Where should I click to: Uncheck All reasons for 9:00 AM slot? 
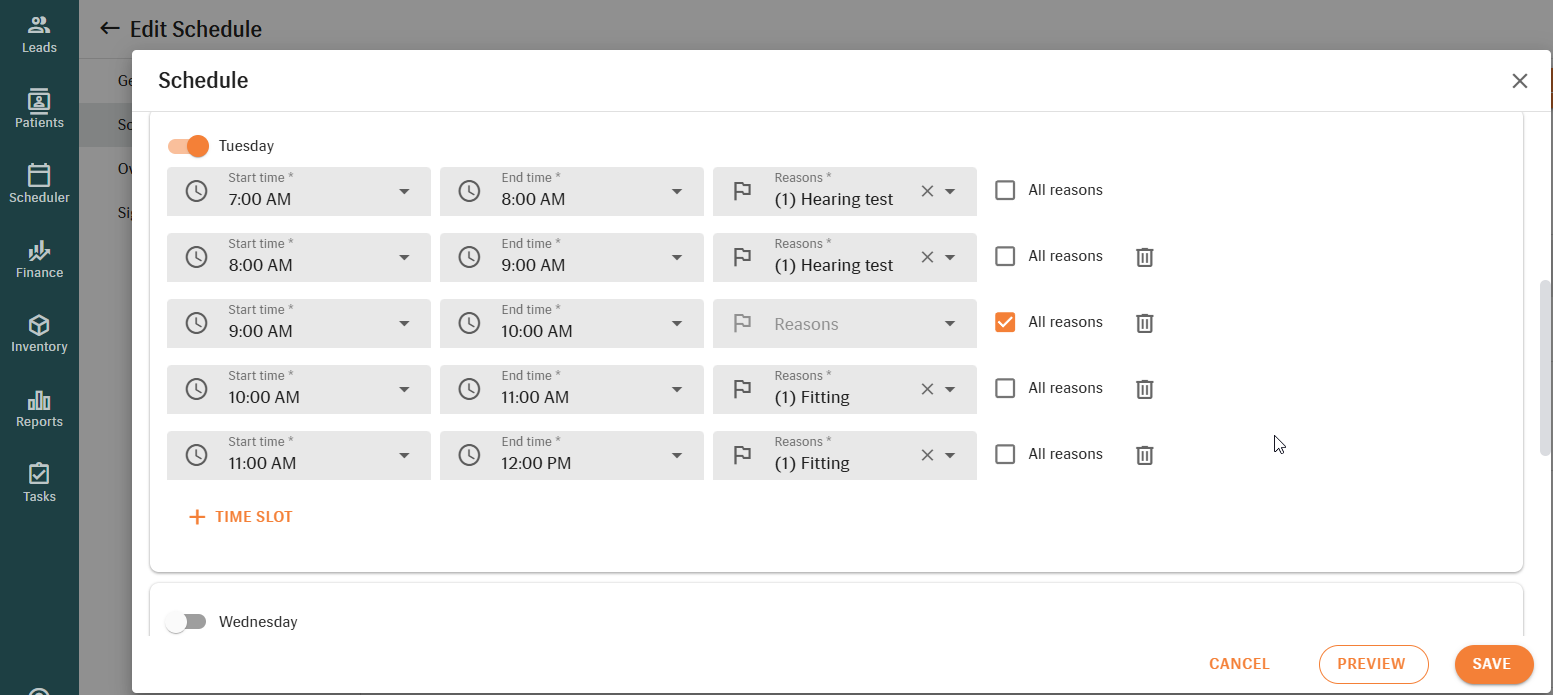[x=1005, y=322]
